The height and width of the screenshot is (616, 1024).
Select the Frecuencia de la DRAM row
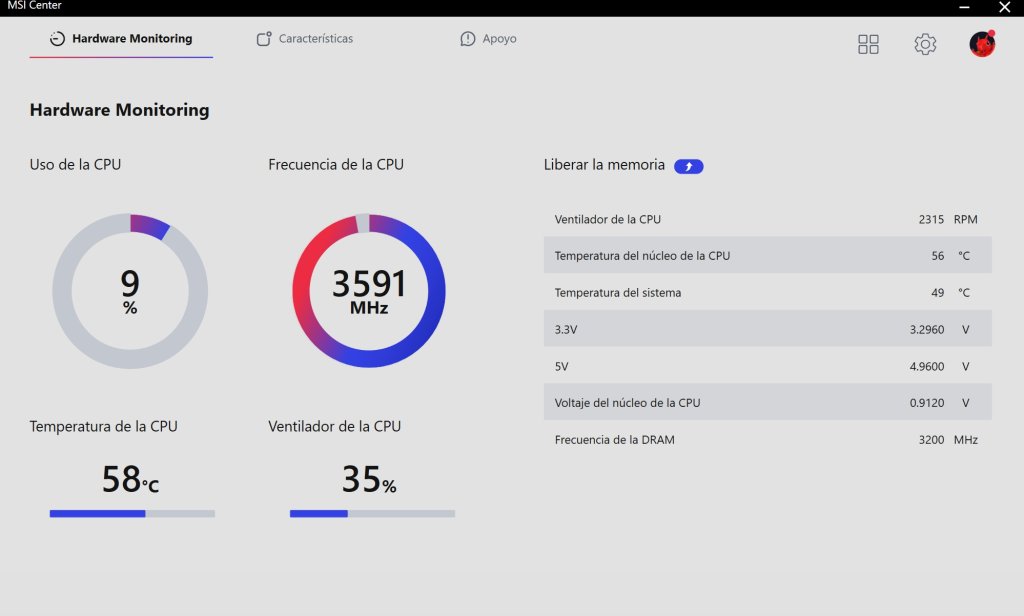[767, 440]
